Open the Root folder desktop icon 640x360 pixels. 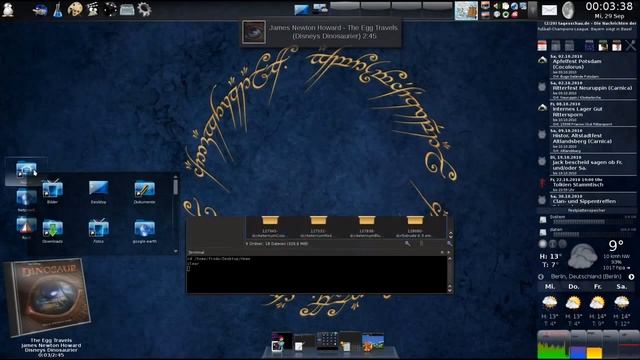click(26, 228)
